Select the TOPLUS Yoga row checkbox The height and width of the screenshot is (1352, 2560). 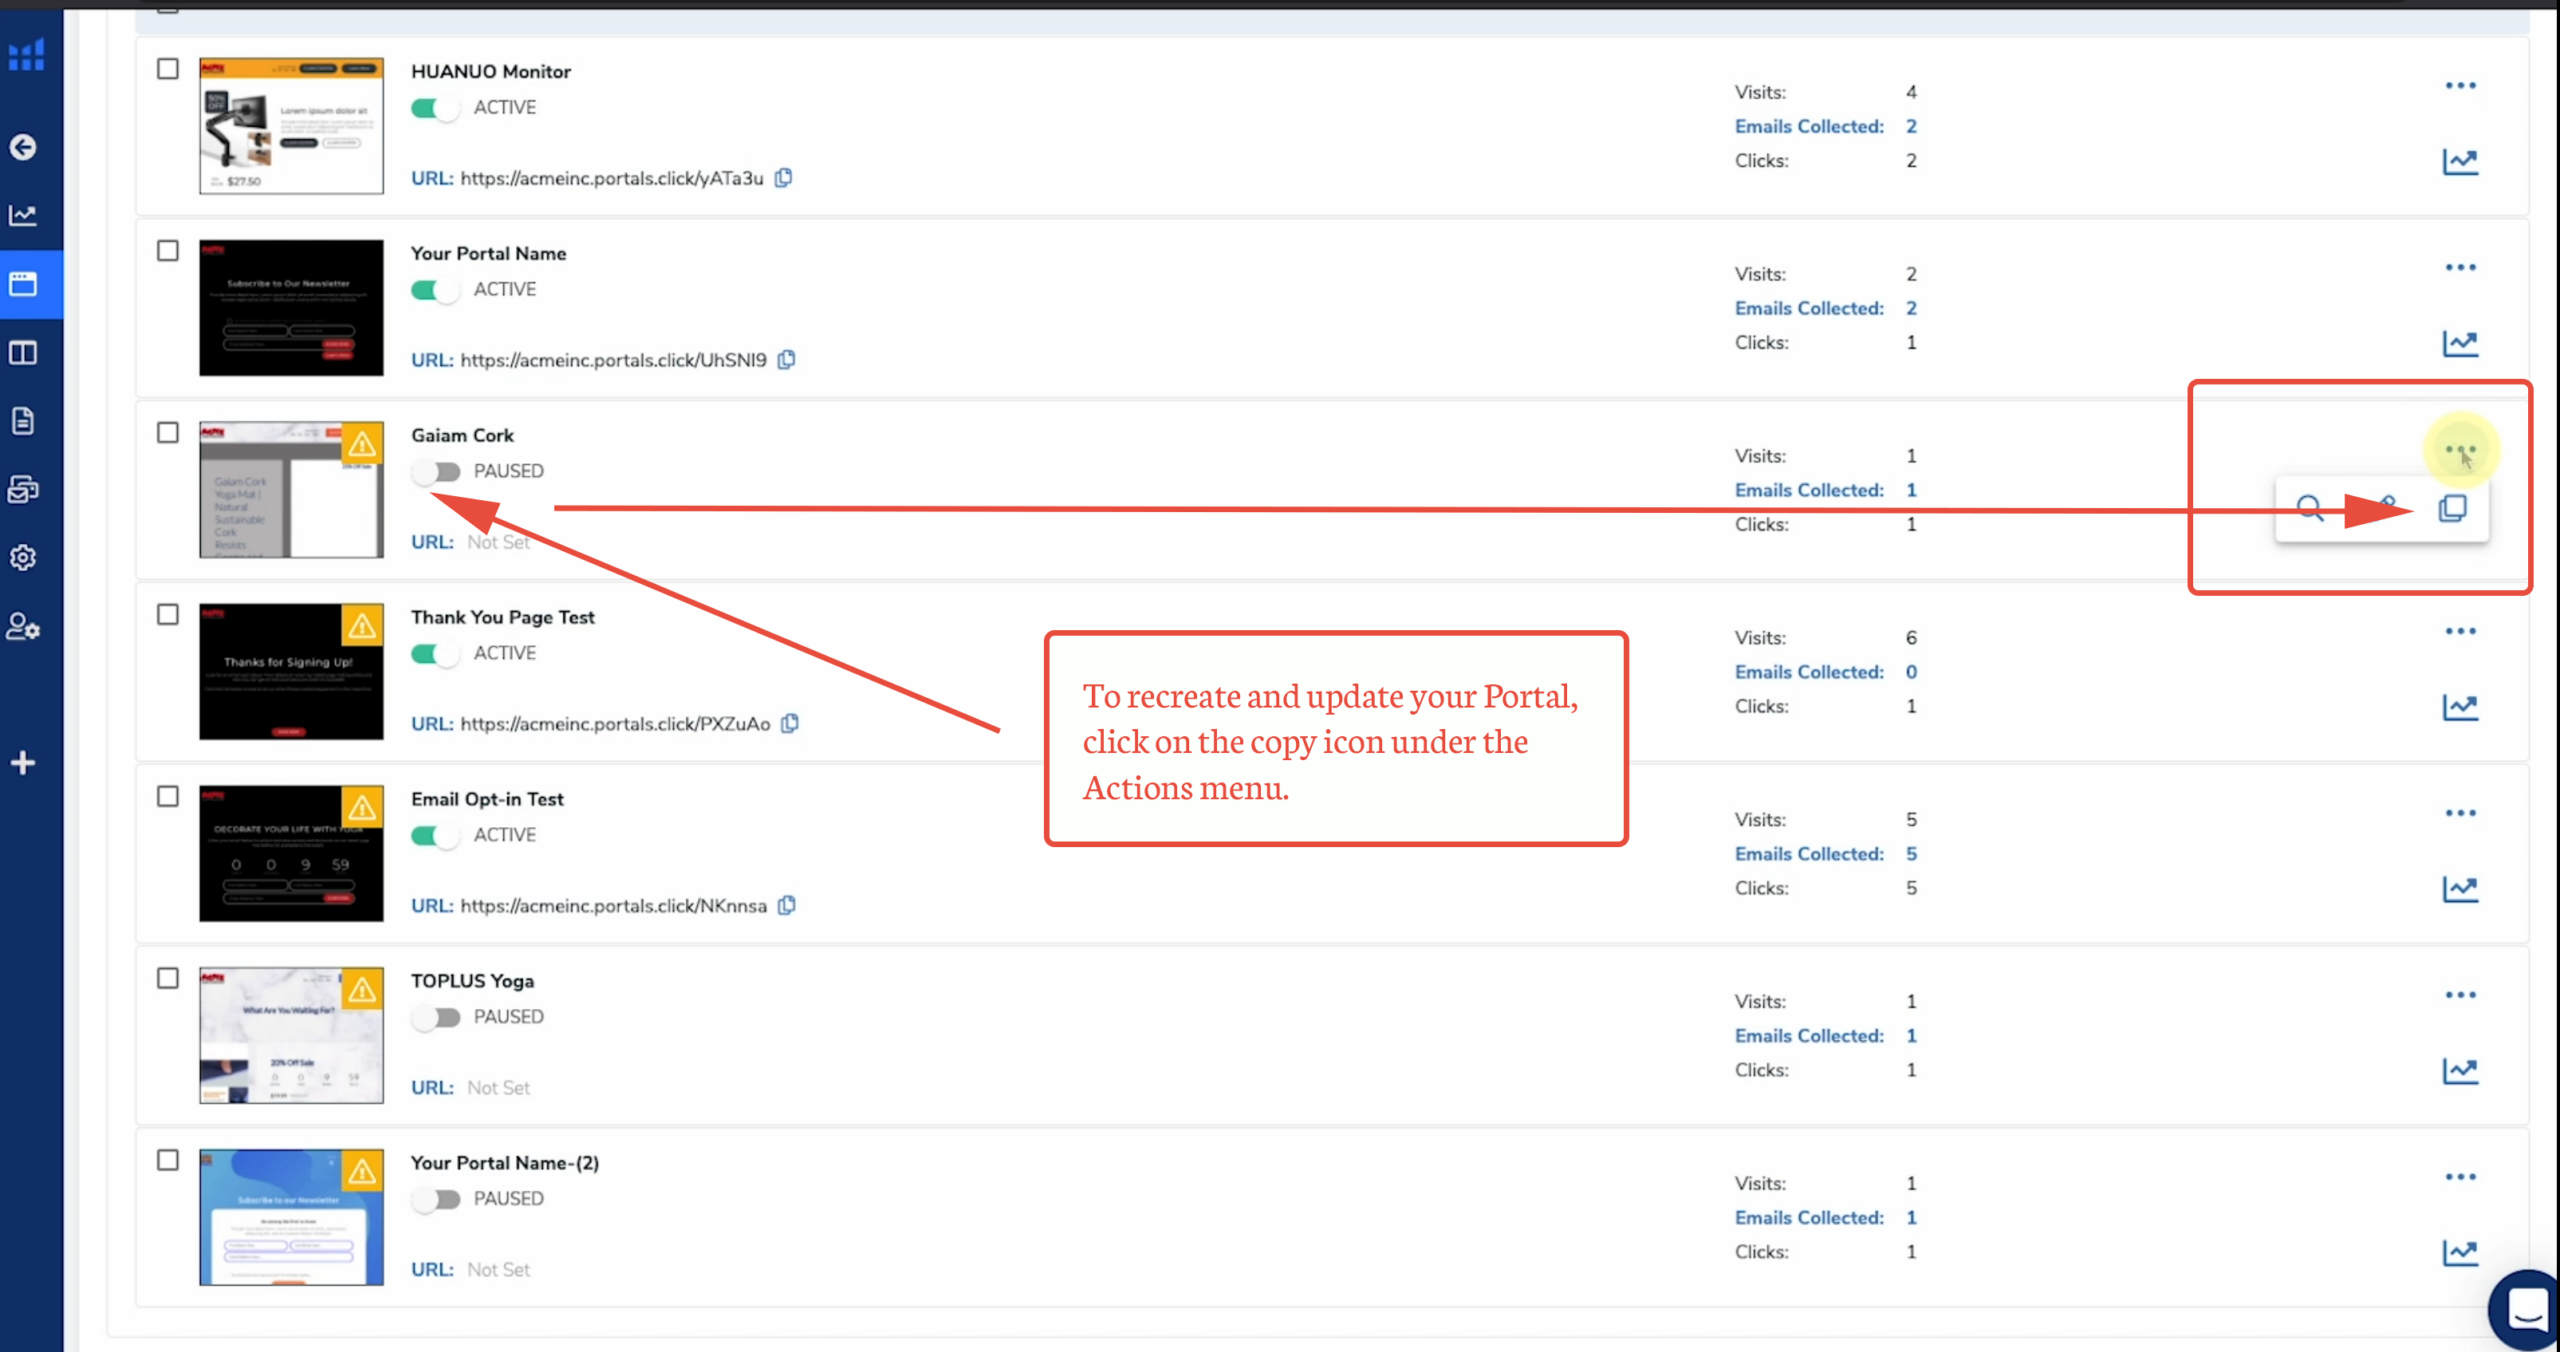[168, 978]
